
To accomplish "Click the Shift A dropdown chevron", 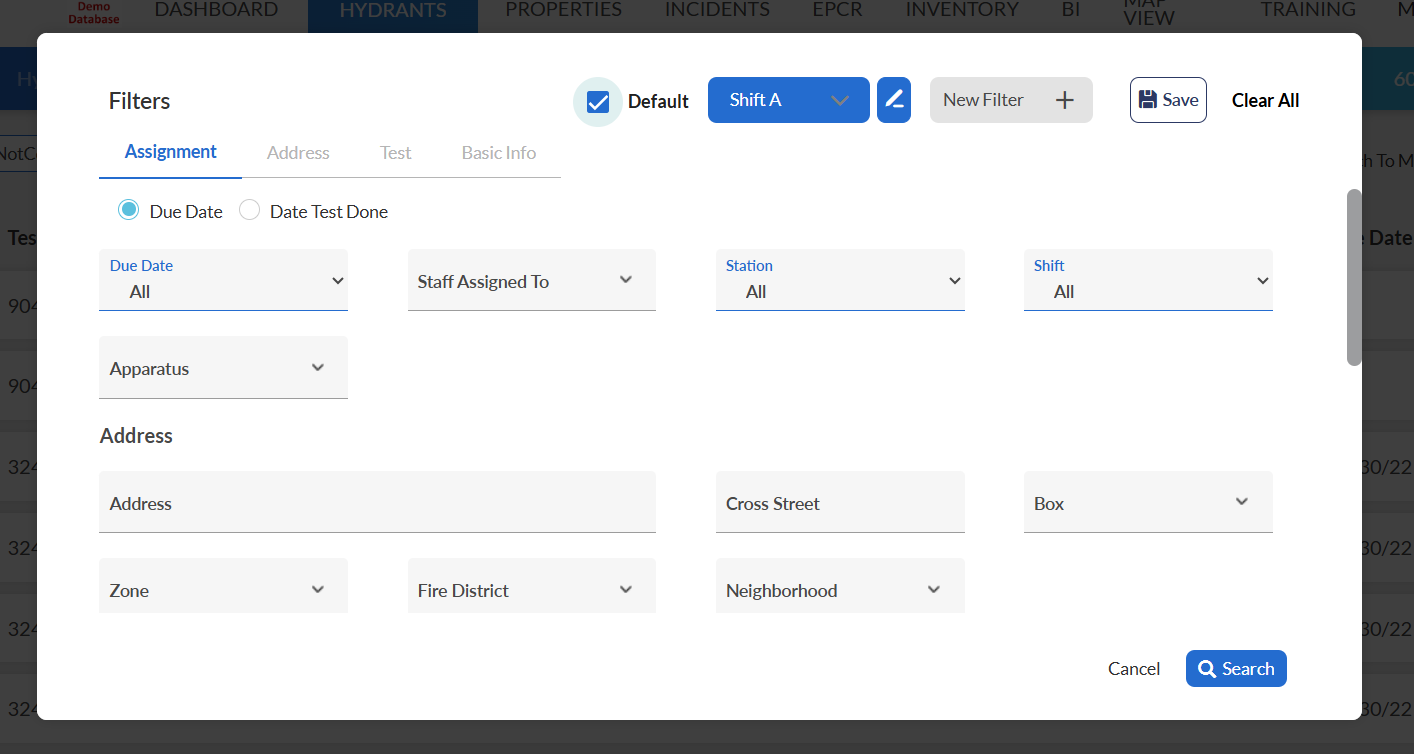I will [840, 100].
